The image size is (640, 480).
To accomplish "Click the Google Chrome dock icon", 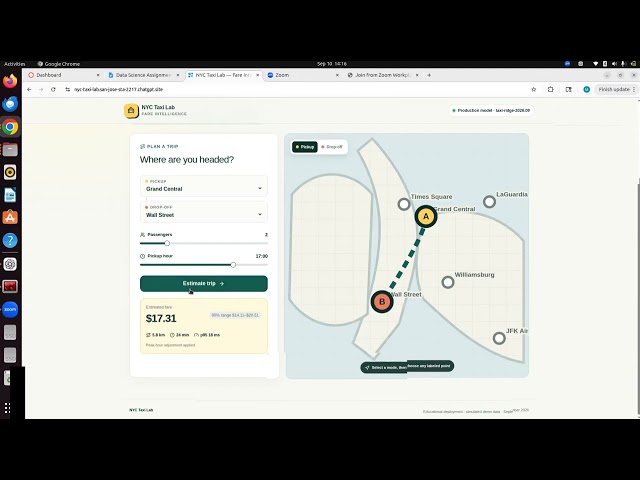I will click(10, 127).
